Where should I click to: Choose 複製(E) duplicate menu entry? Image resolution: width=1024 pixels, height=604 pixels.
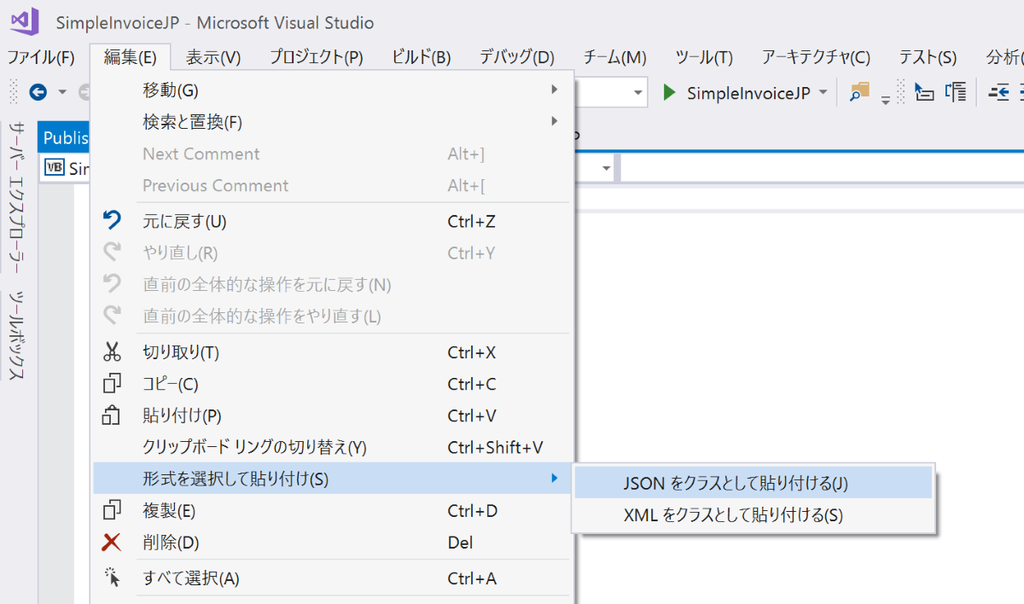coord(332,511)
